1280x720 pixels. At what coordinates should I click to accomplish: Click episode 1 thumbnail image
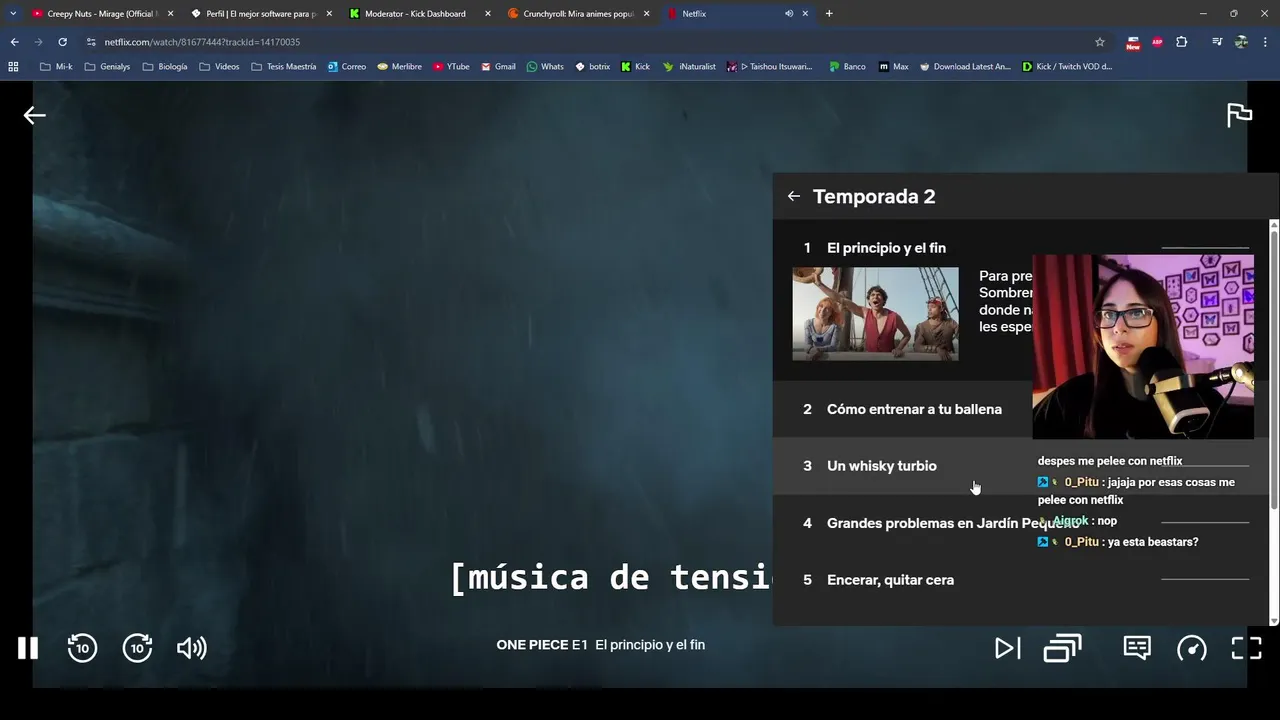pos(875,314)
